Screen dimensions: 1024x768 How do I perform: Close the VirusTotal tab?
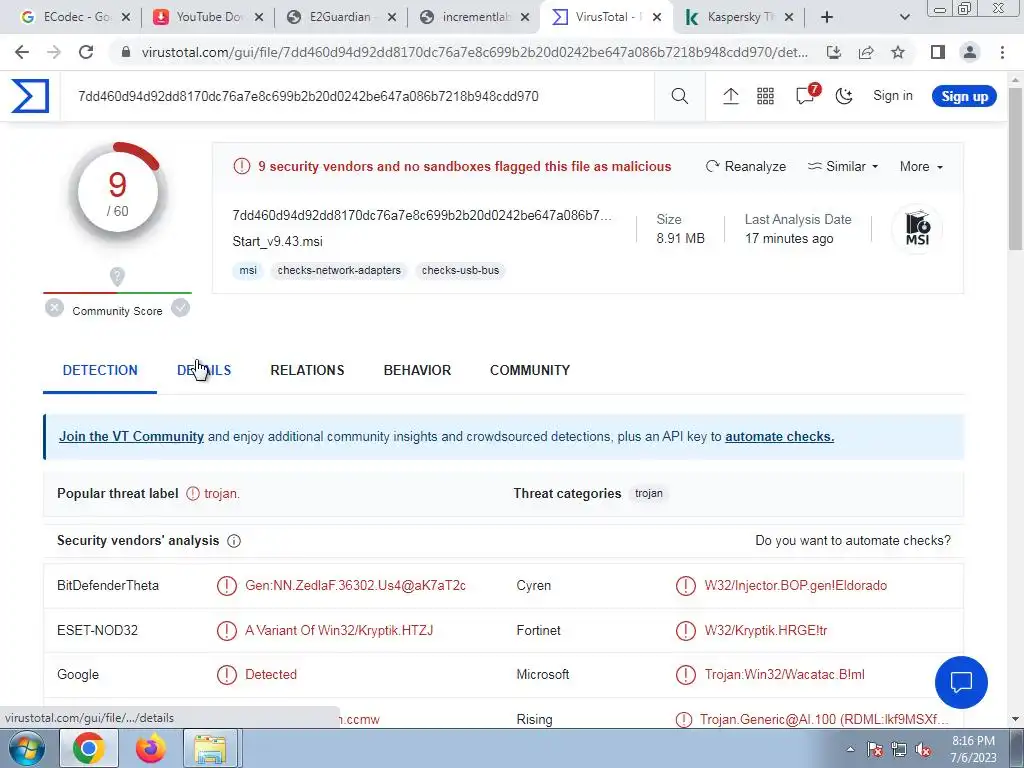click(x=657, y=17)
